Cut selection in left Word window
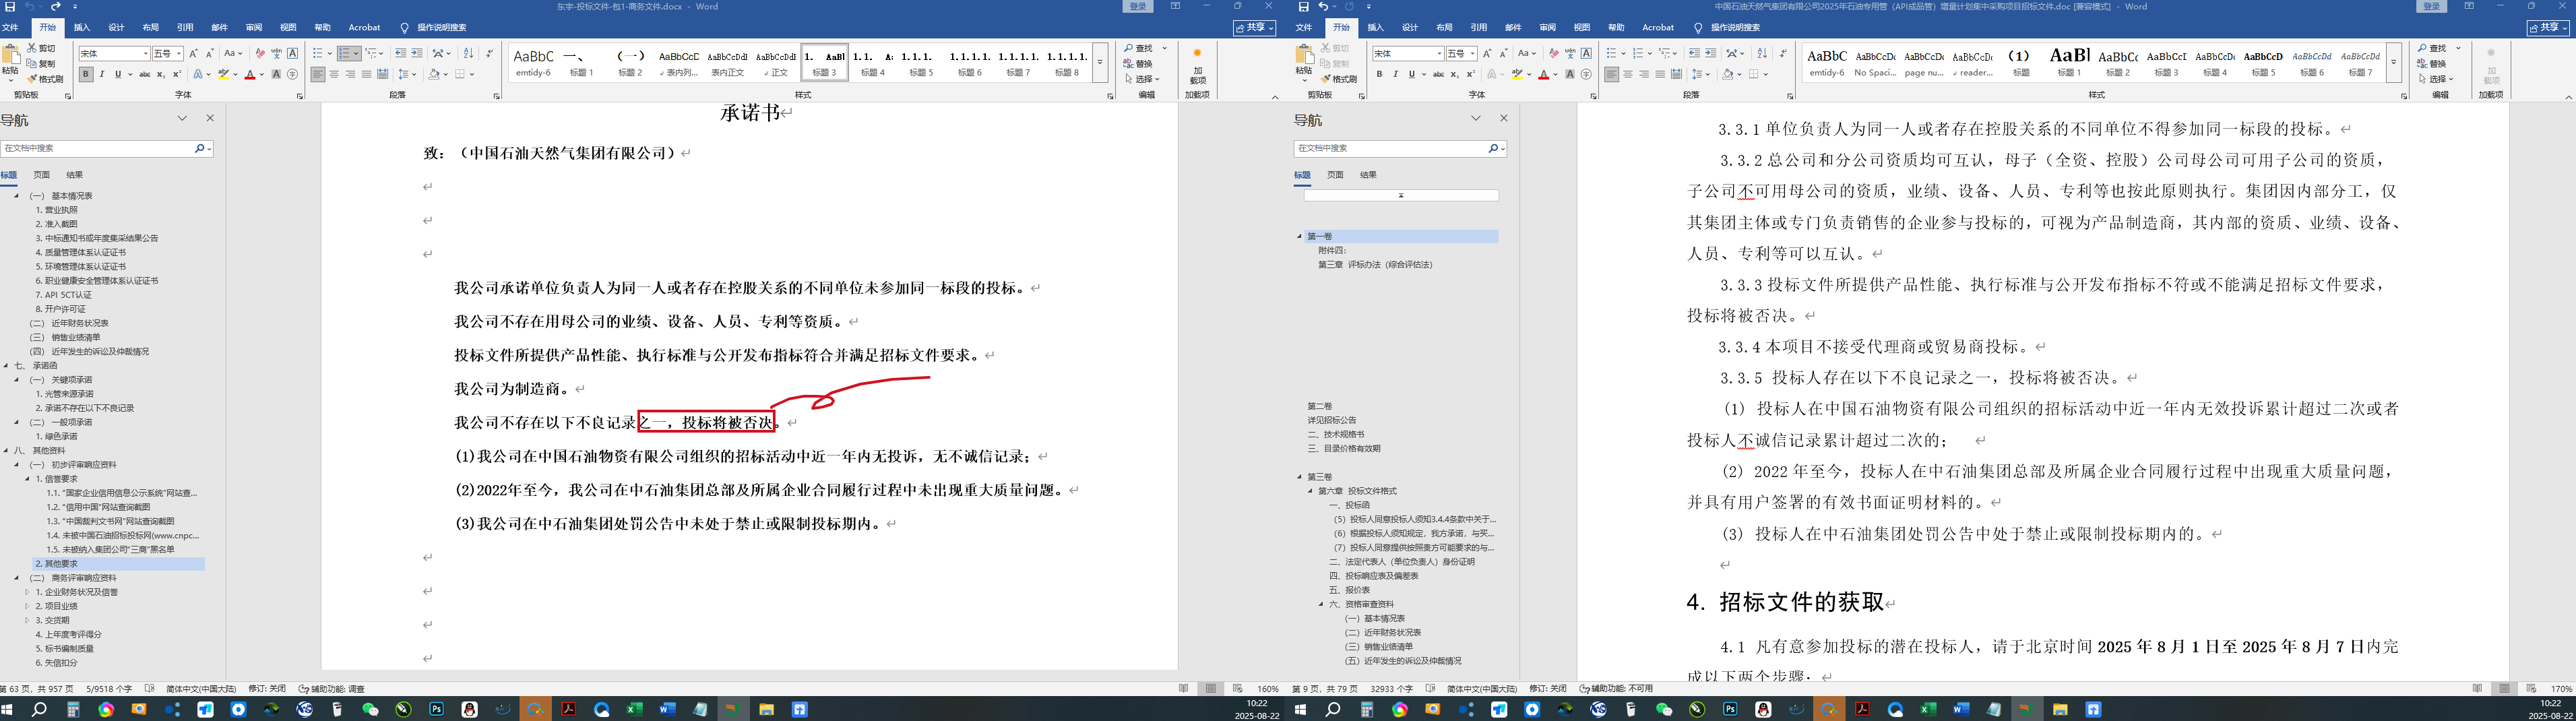 (42, 48)
